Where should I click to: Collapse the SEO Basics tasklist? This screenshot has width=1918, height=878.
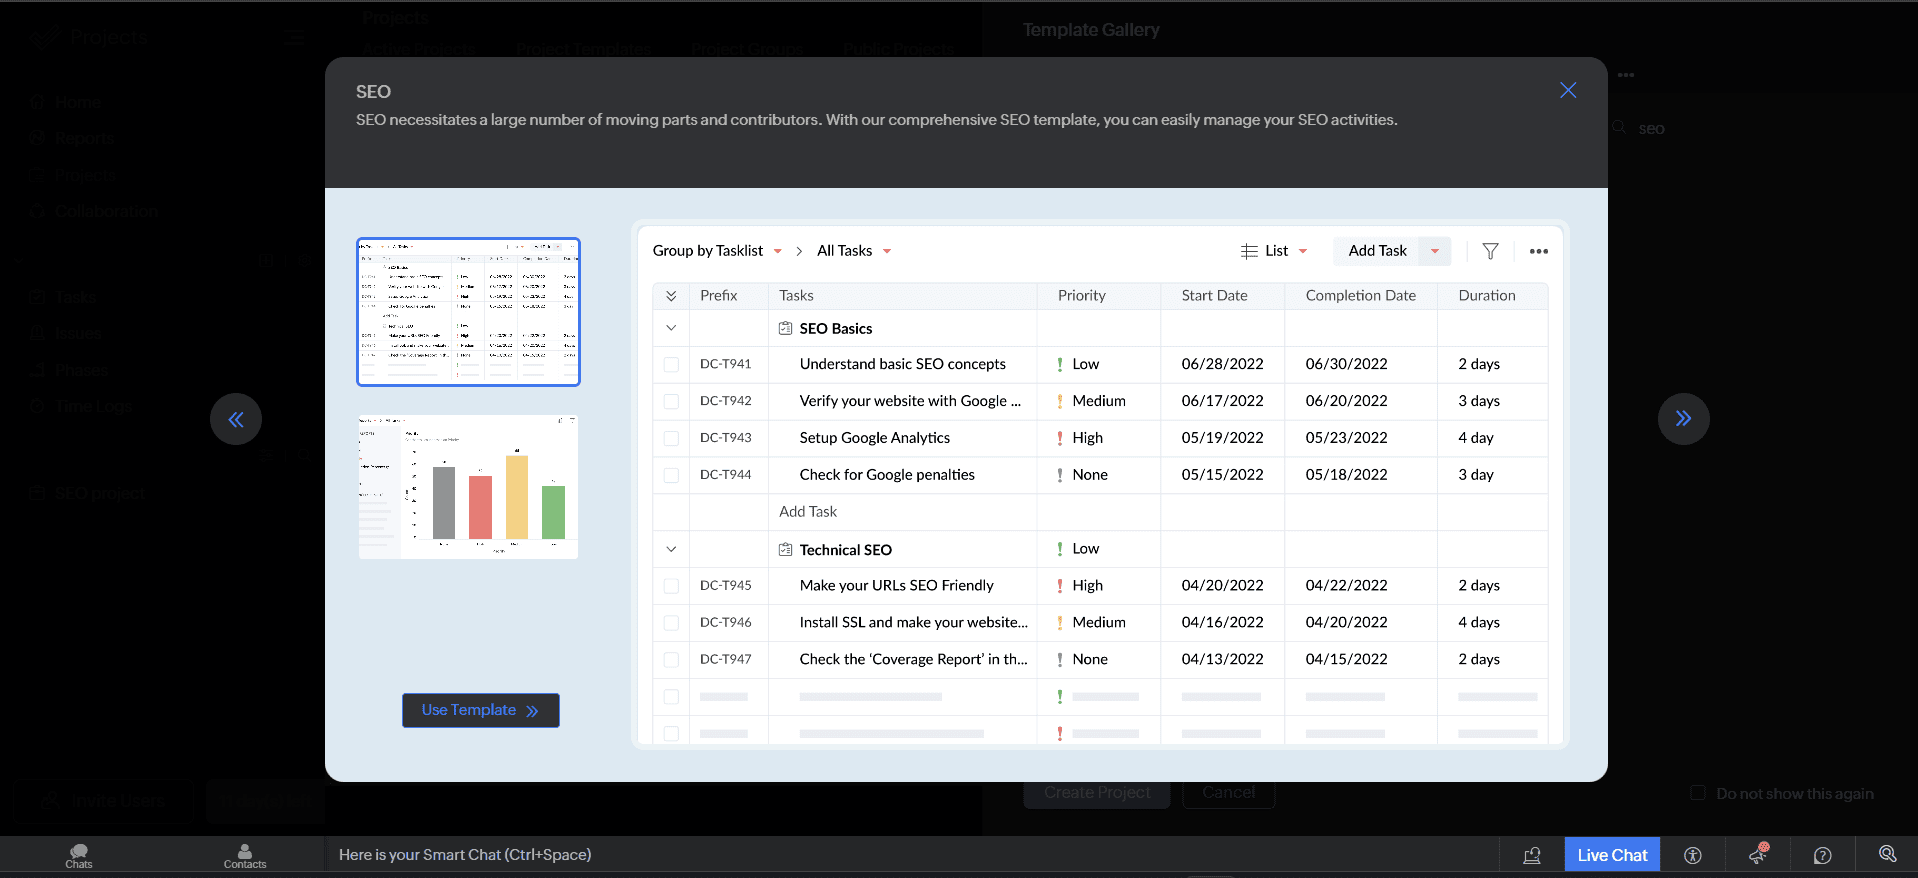[x=671, y=328]
